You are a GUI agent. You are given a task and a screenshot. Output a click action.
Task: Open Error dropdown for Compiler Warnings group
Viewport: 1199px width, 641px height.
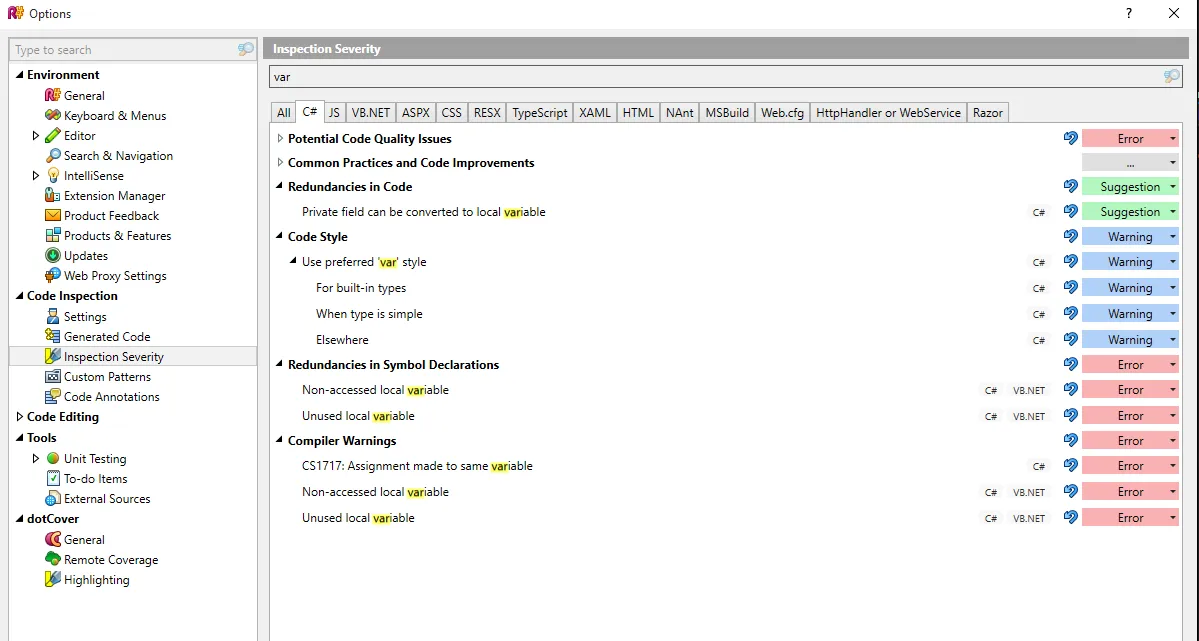1130,441
